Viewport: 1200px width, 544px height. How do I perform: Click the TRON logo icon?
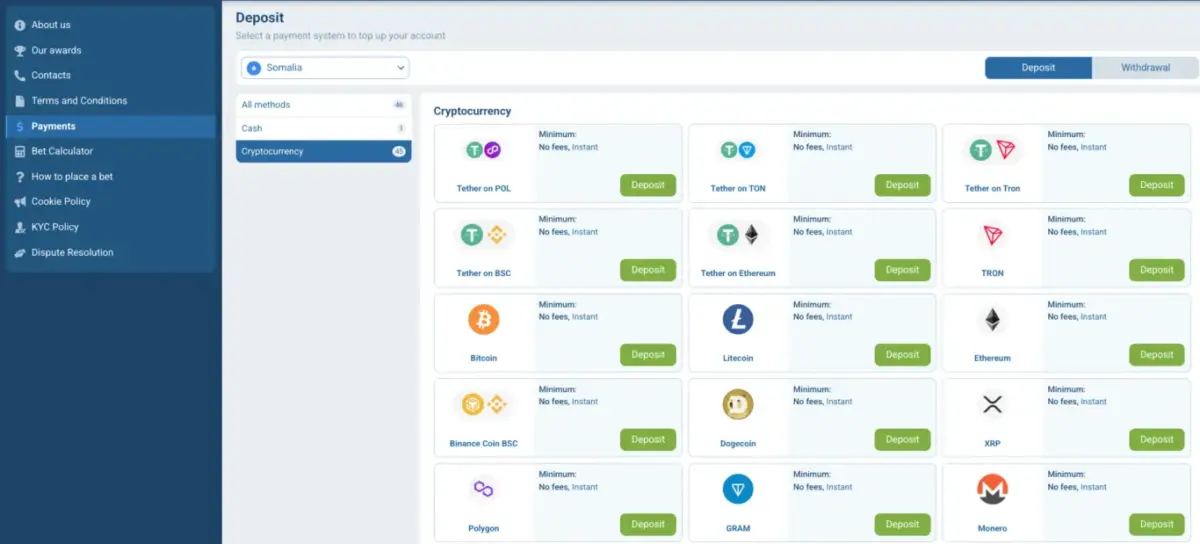coord(992,235)
